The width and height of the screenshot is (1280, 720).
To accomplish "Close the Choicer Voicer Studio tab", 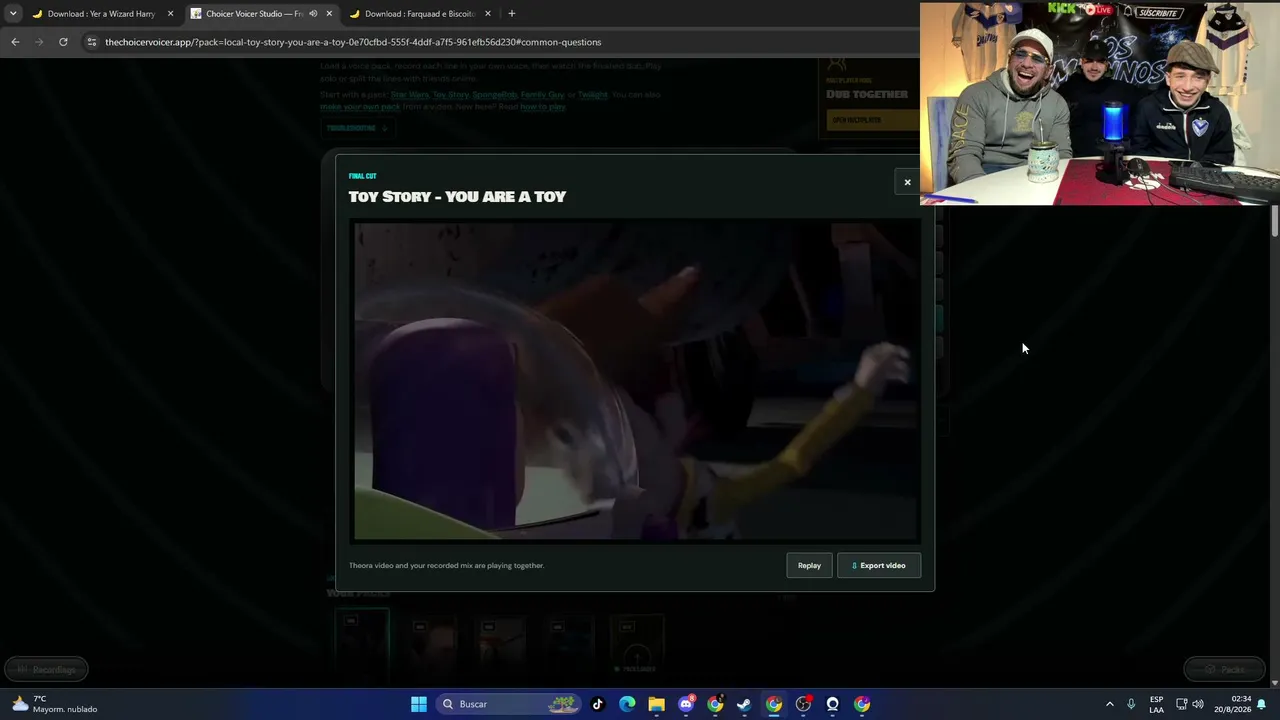I will (329, 14).
